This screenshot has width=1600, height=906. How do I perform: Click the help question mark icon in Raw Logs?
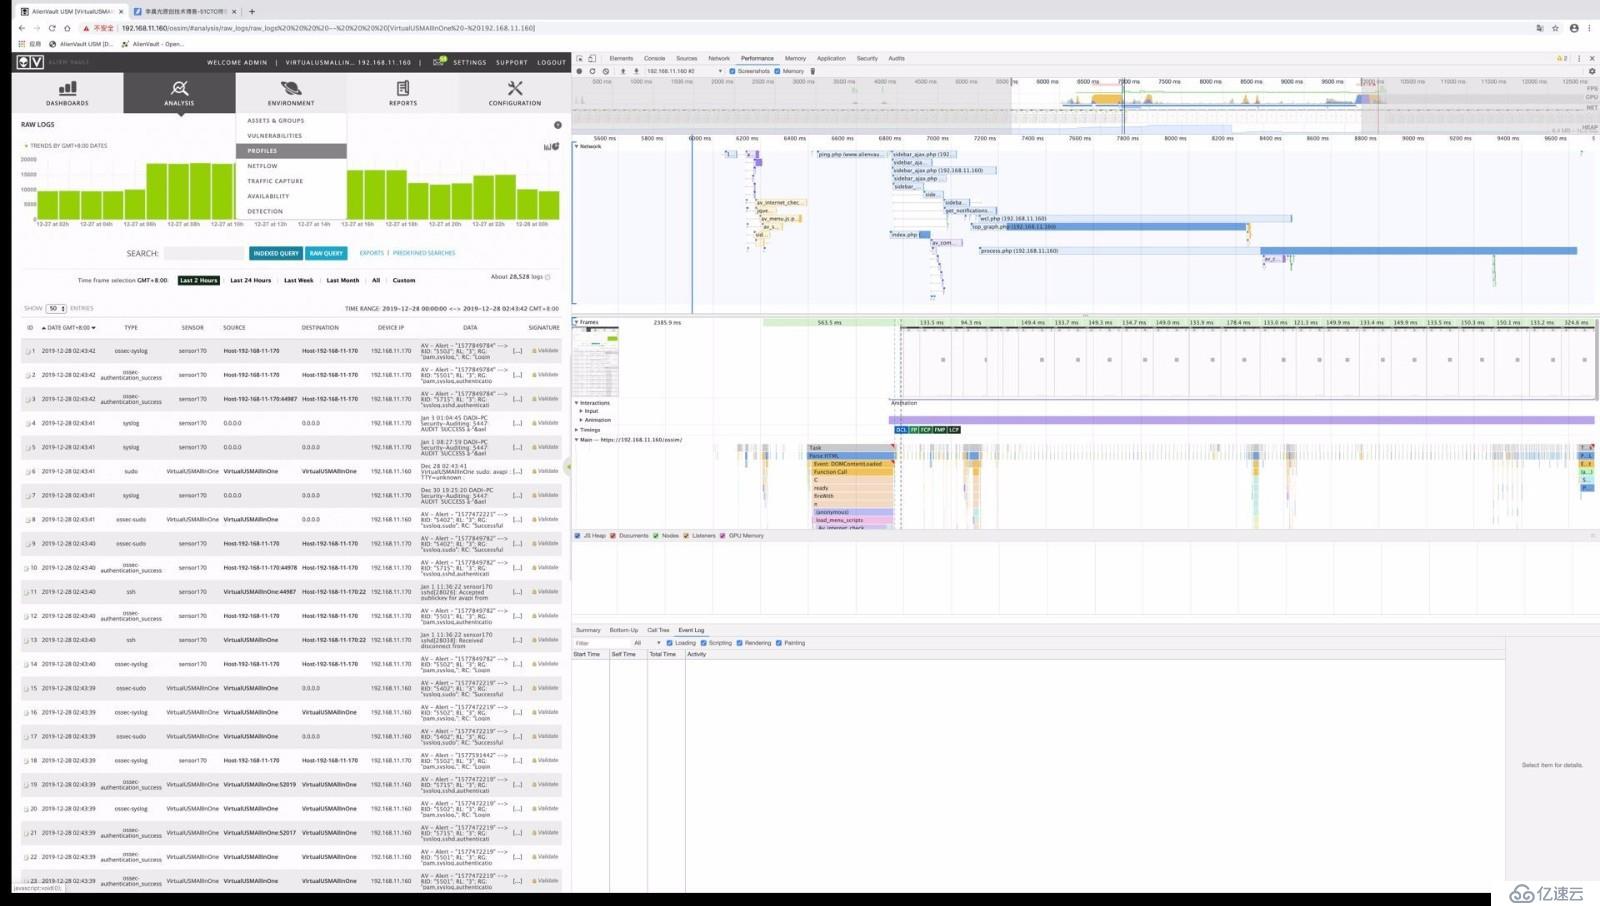point(557,125)
